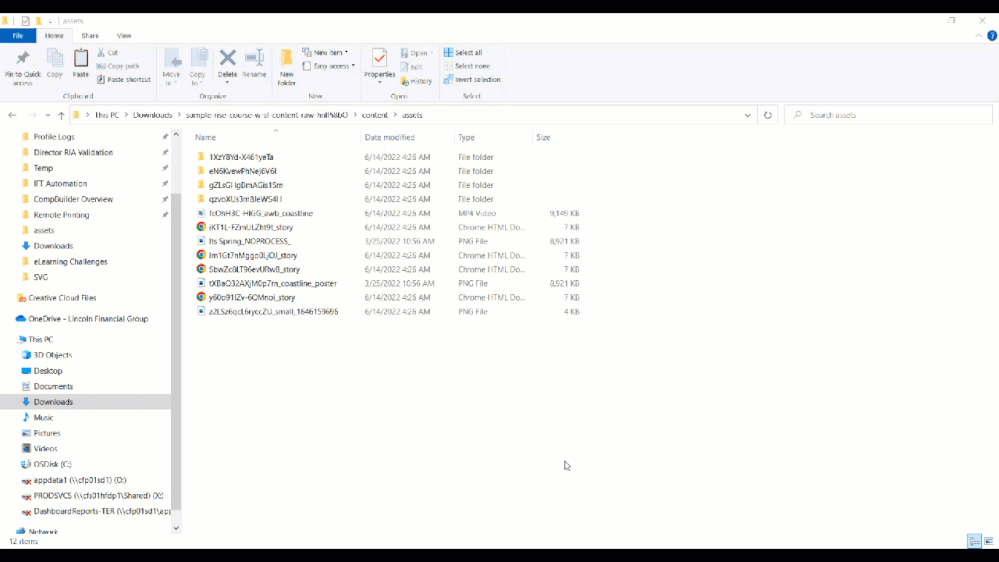
Task: Click the Copy to icon
Action: pyautogui.click(x=198, y=67)
